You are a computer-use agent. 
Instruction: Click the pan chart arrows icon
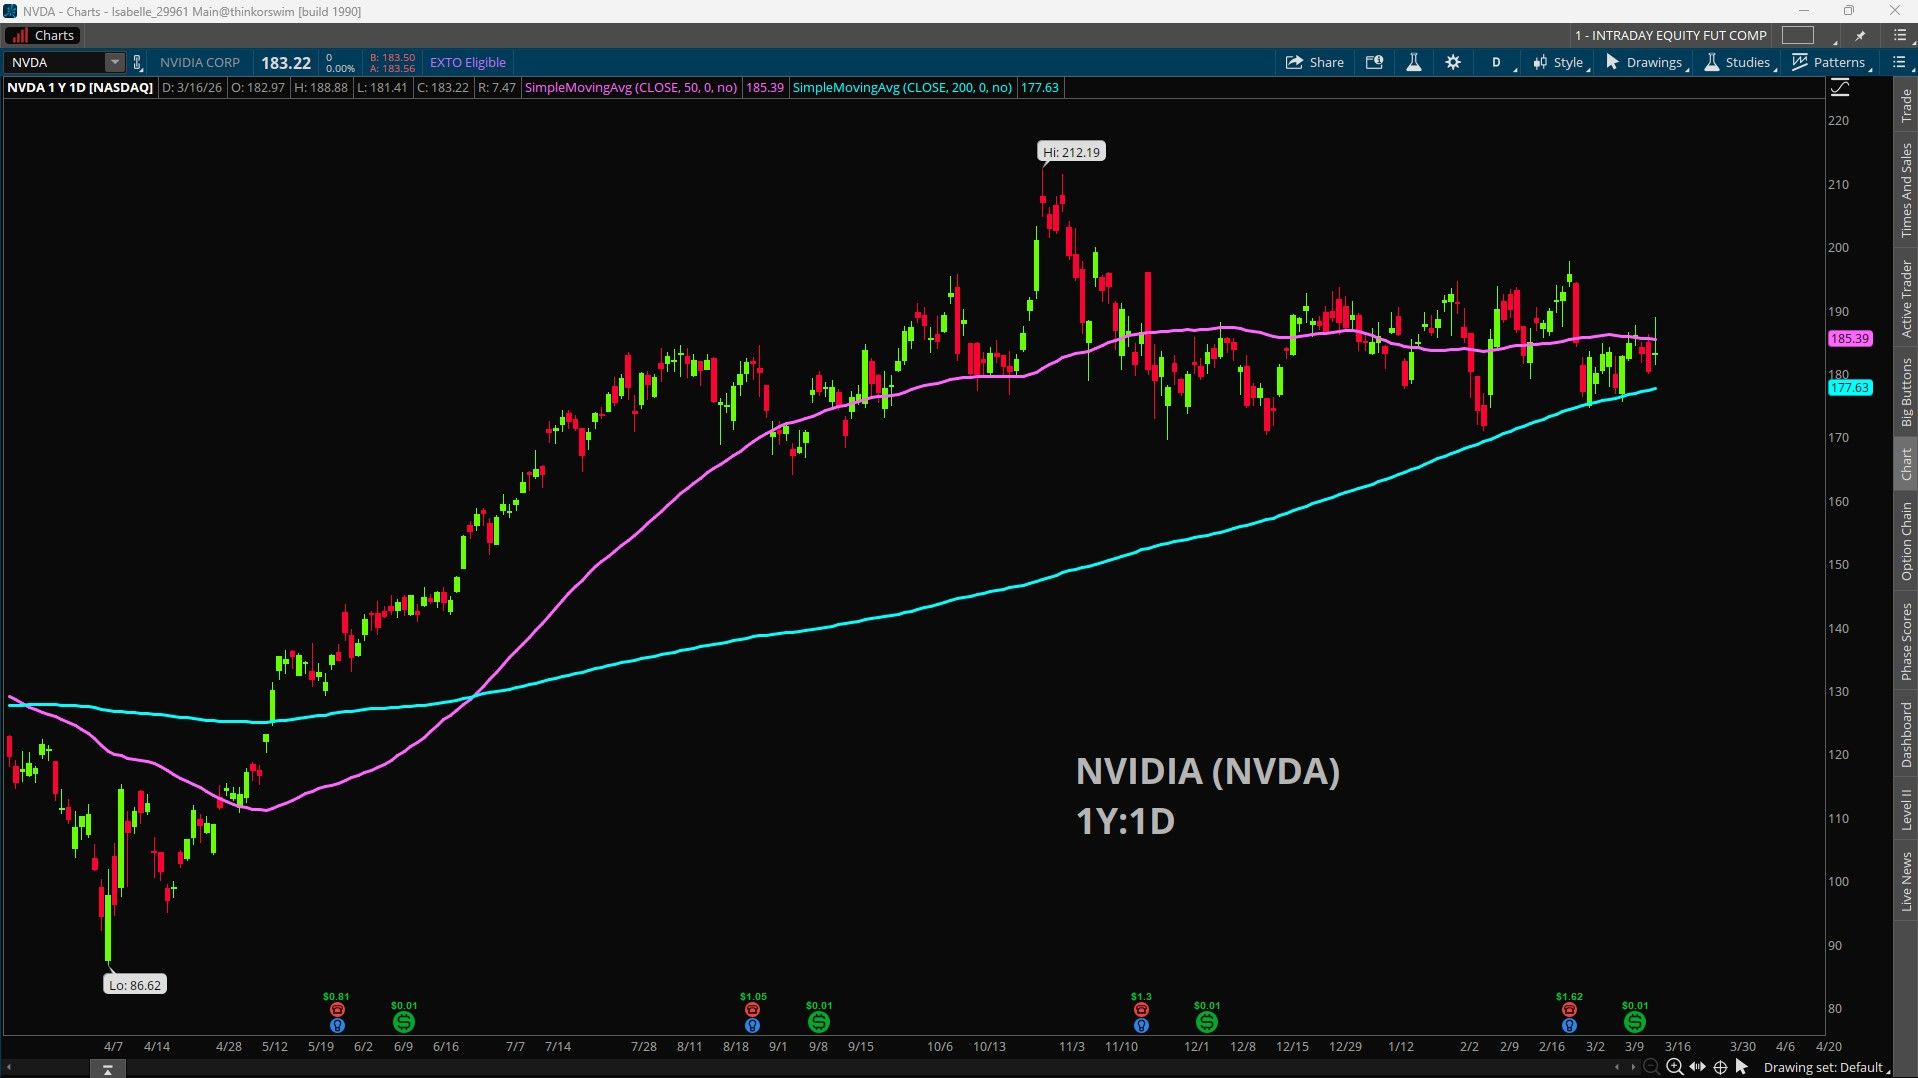click(1697, 1067)
